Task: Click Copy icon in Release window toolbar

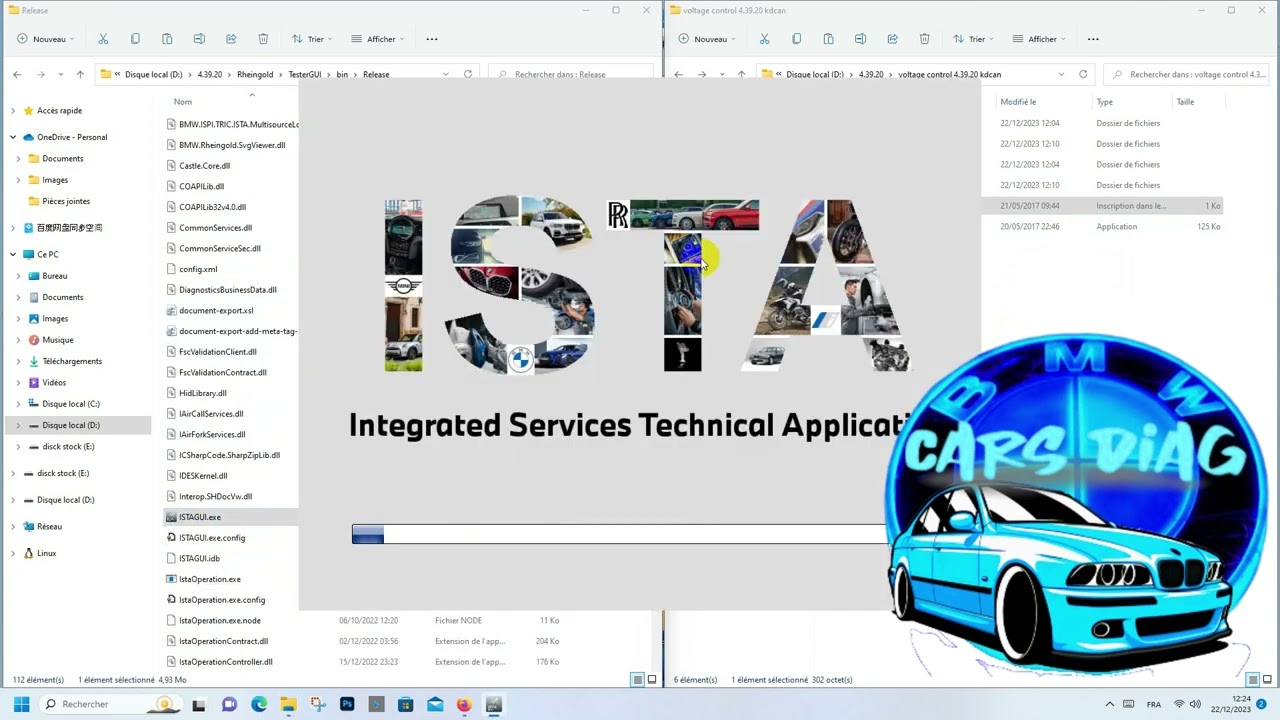Action: [x=135, y=39]
